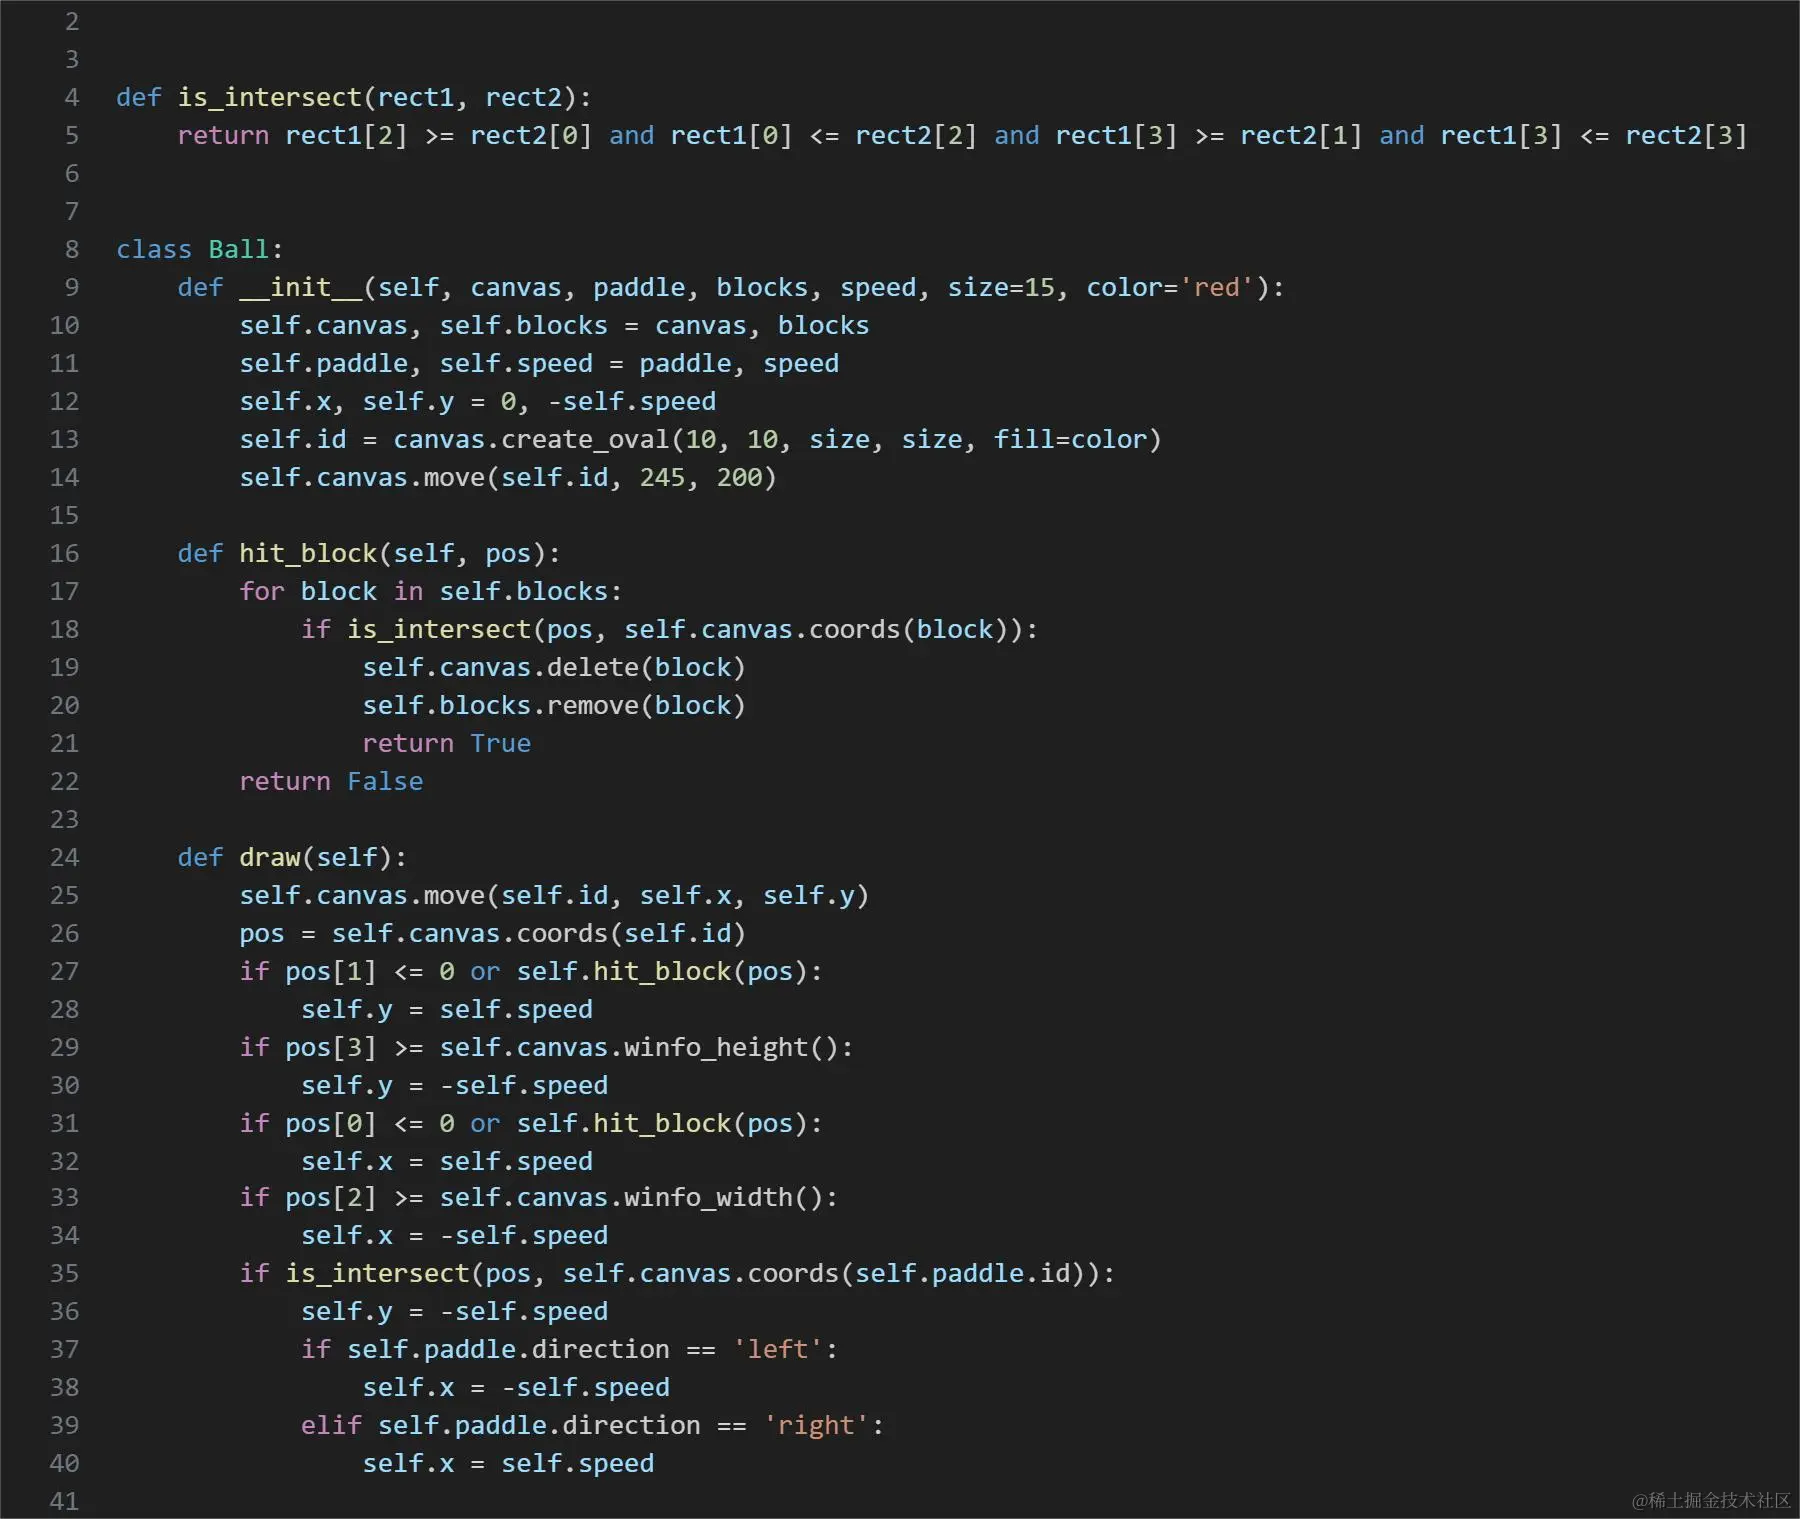Click the 'class' keyword

tap(154, 250)
